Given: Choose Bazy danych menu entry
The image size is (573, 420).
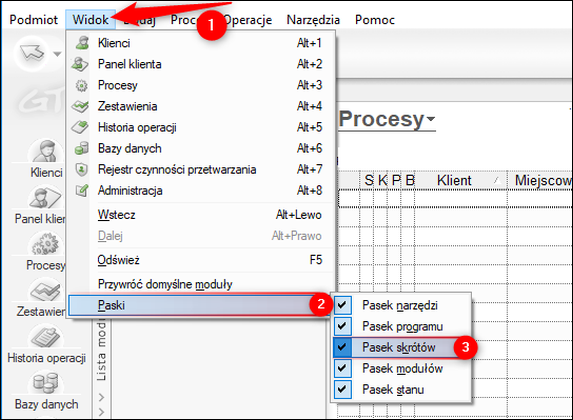Looking at the screenshot, I should pyautogui.click(x=201, y=148).
